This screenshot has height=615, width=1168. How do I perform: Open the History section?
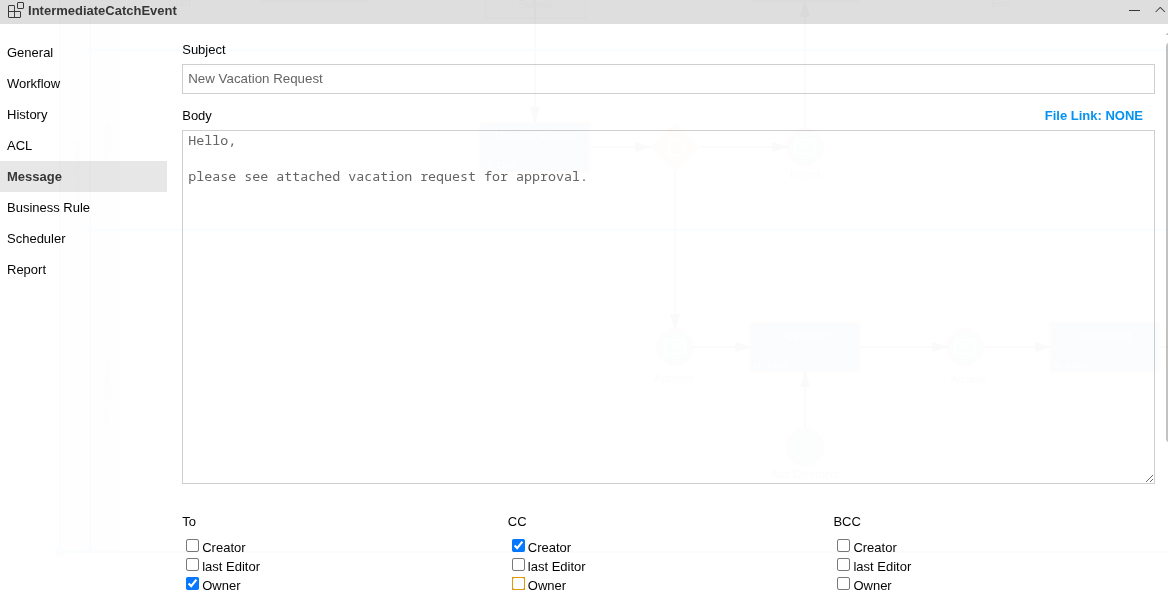(x=27, y=115)
